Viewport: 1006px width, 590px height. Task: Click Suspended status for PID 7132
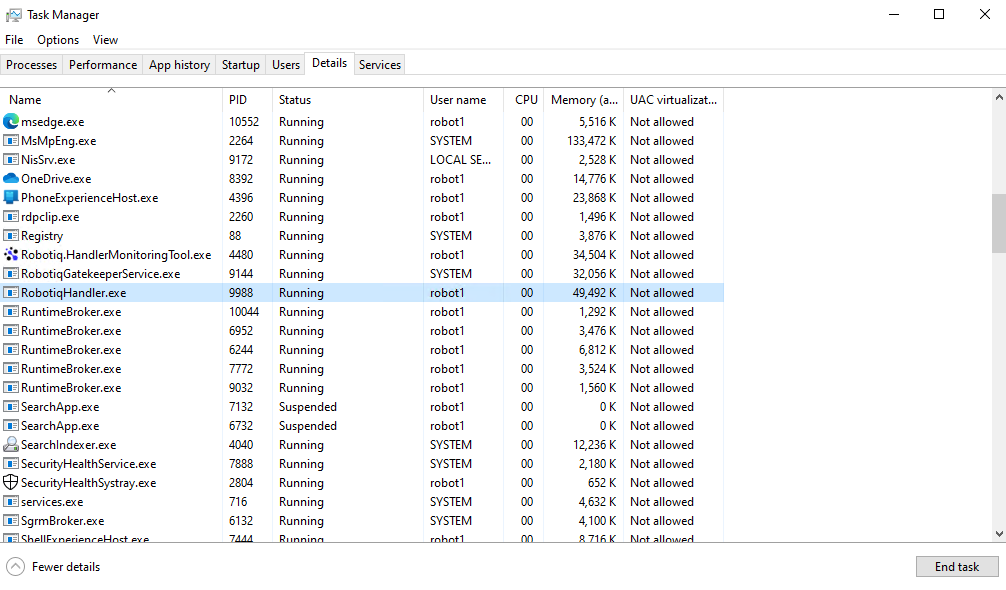(x=308, y=407)
